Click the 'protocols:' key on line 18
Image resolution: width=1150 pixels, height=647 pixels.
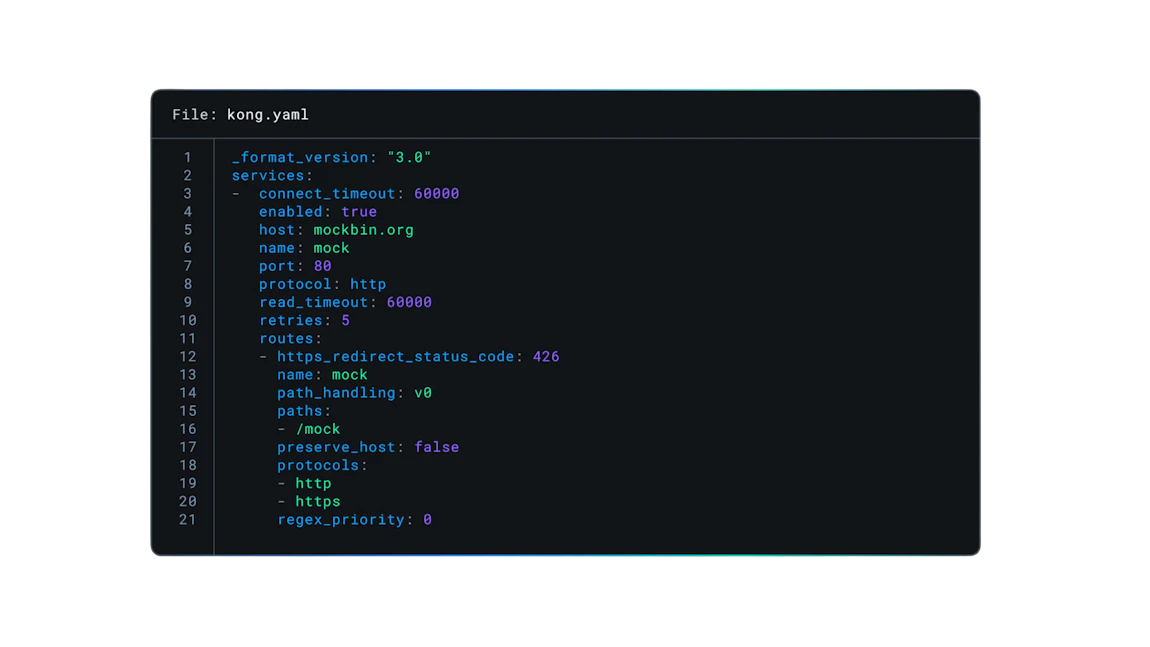click(323, 466)
